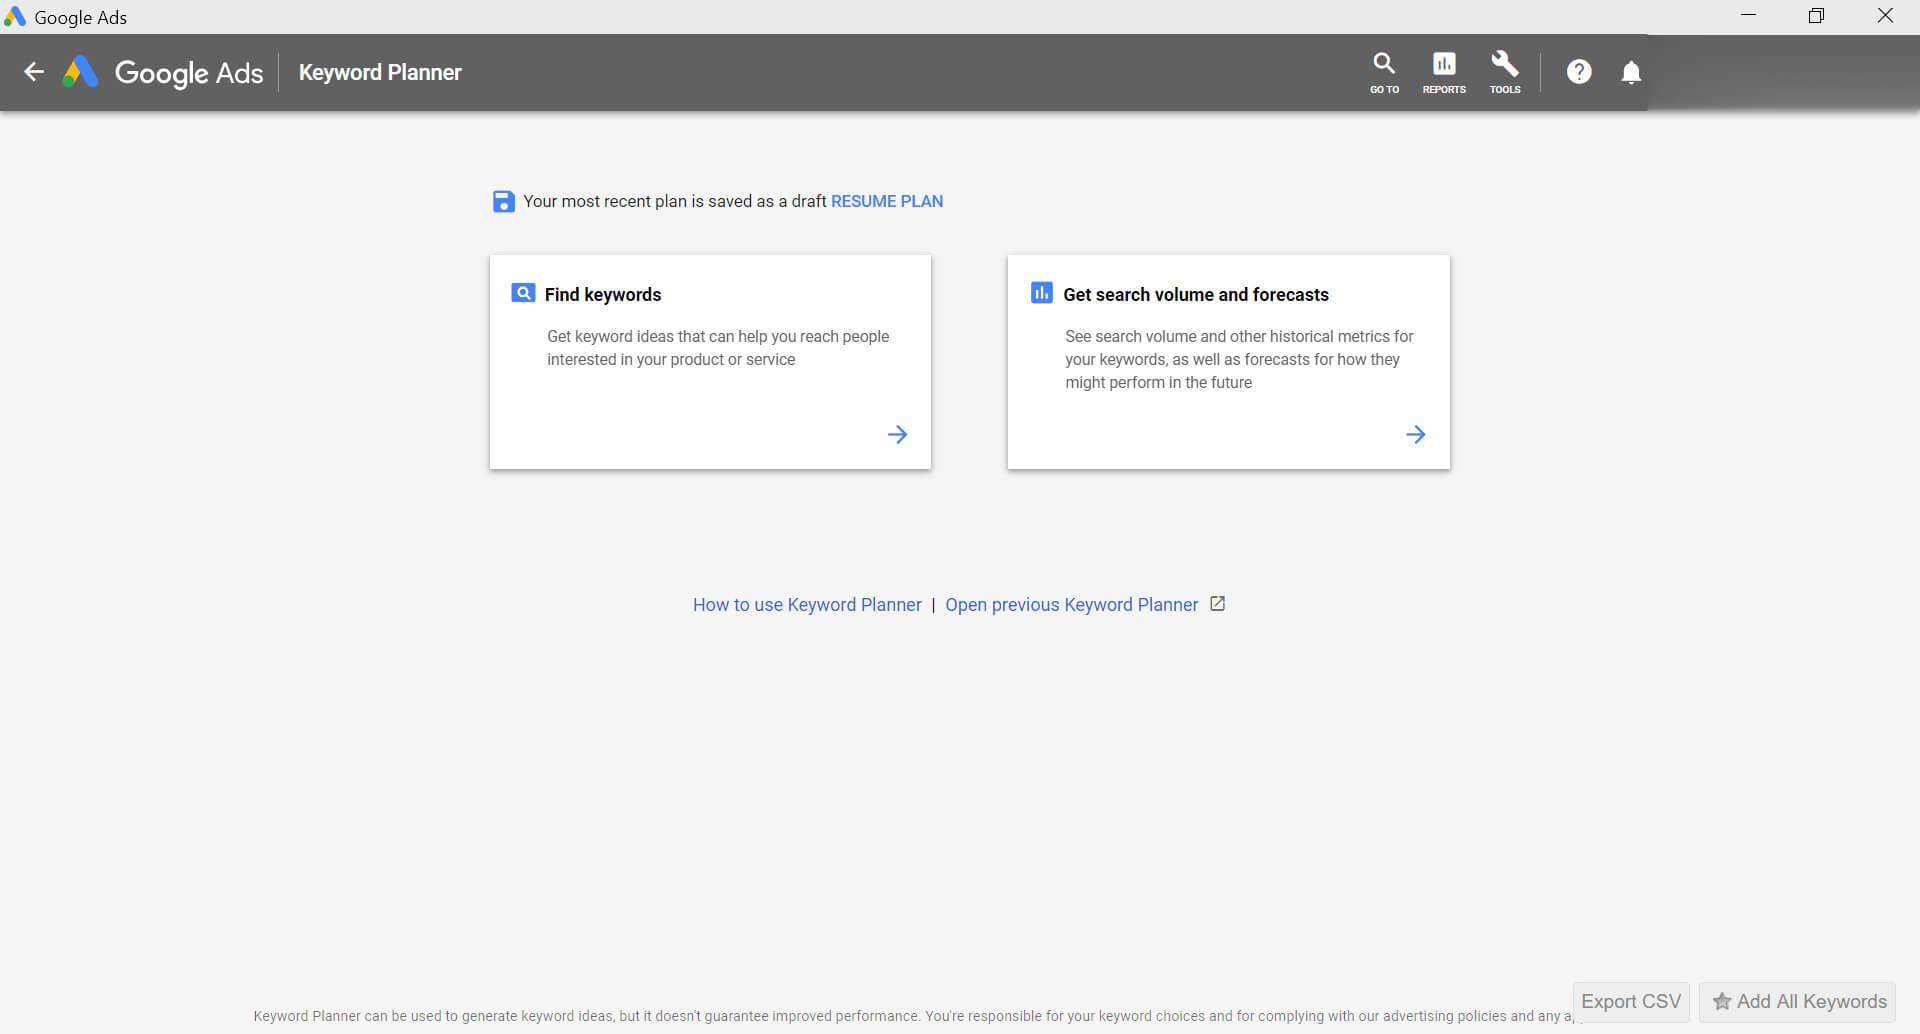Click Export CSV button
The height and width of the screenshot is (1034, 1920).
point(1631,1002)
